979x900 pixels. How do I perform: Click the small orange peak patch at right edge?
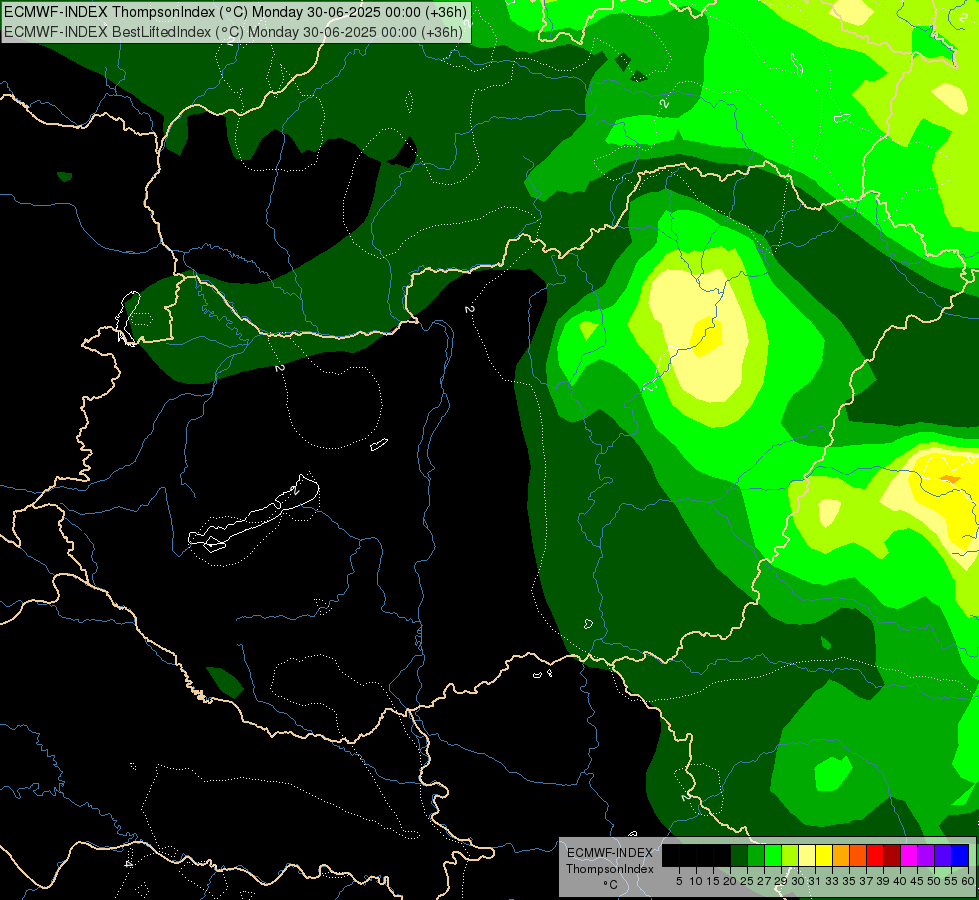click(950, 479)
